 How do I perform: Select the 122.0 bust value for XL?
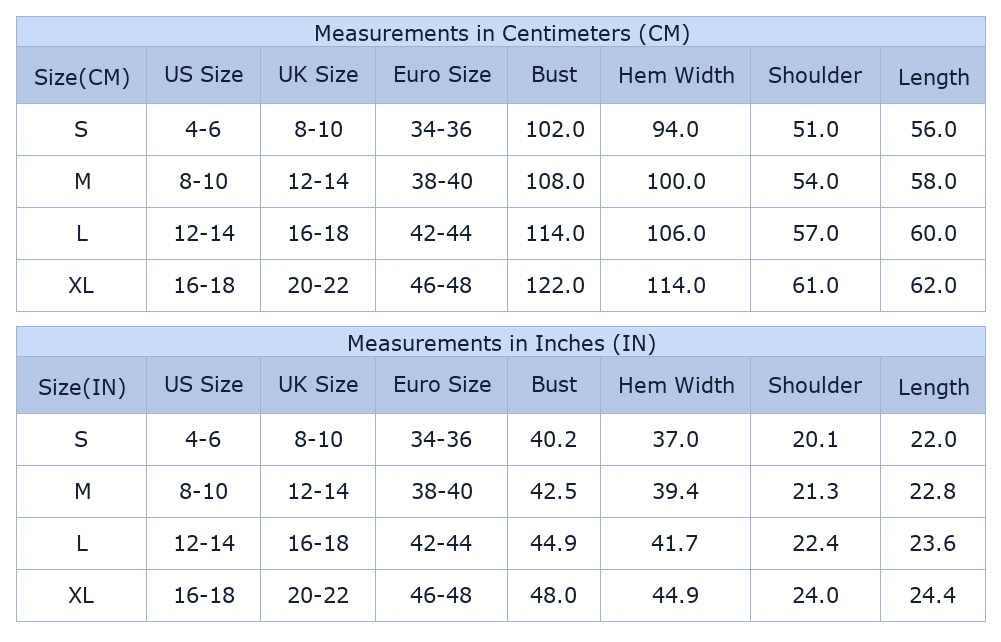coord(555,285)
